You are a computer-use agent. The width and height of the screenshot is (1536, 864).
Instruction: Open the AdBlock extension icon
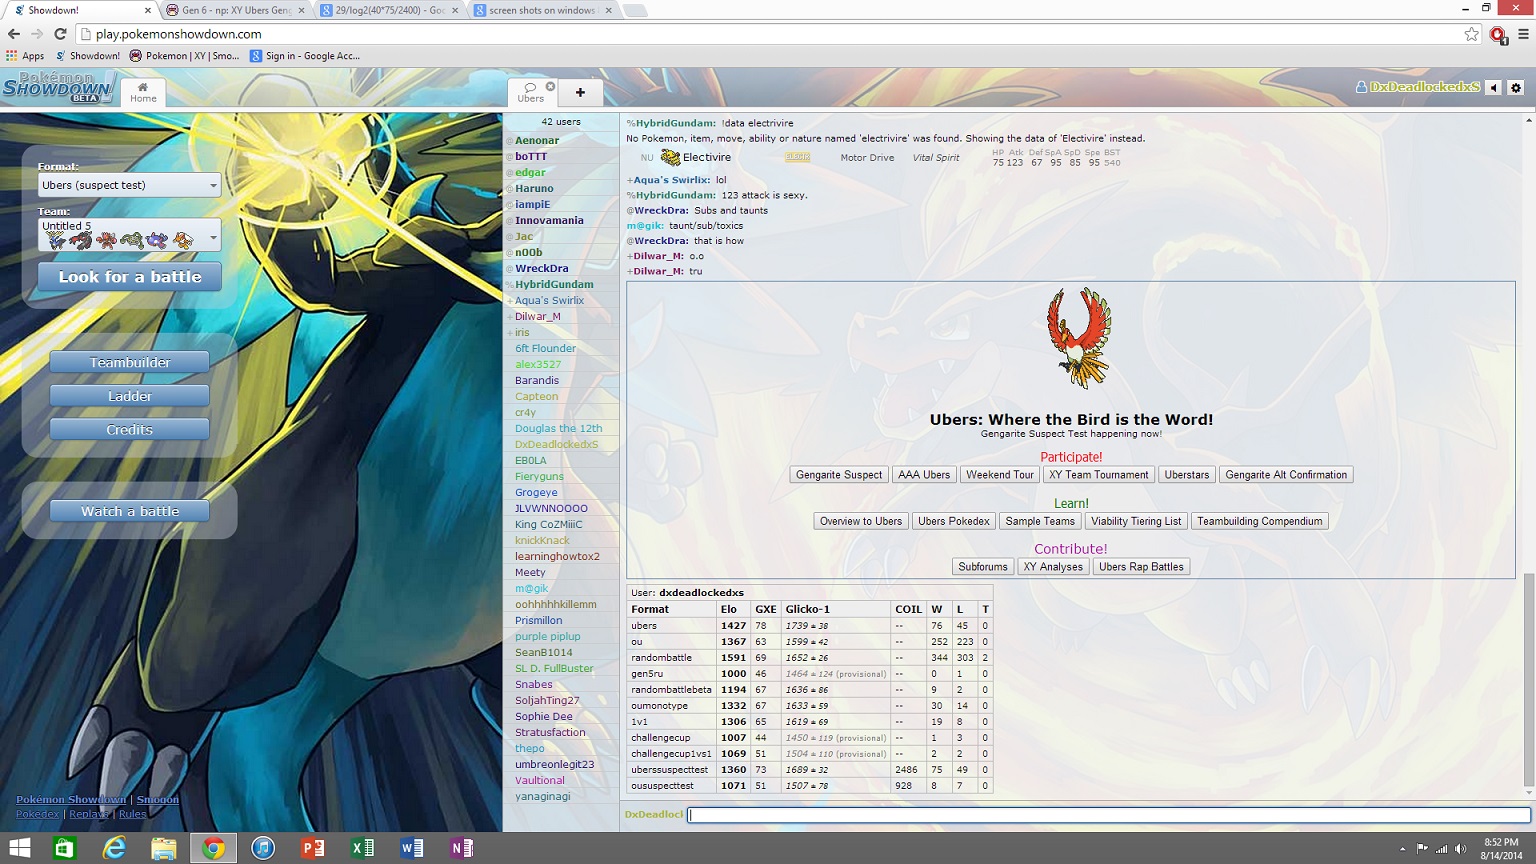click(x=1497, y=34)
